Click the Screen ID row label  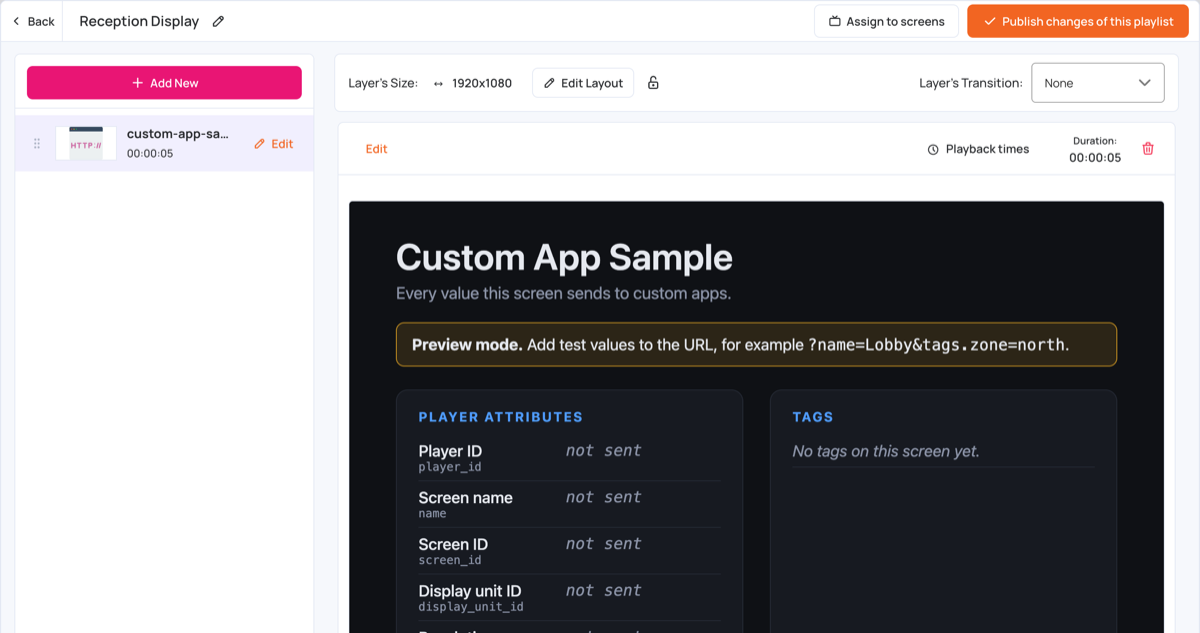(x=453, y=545)
